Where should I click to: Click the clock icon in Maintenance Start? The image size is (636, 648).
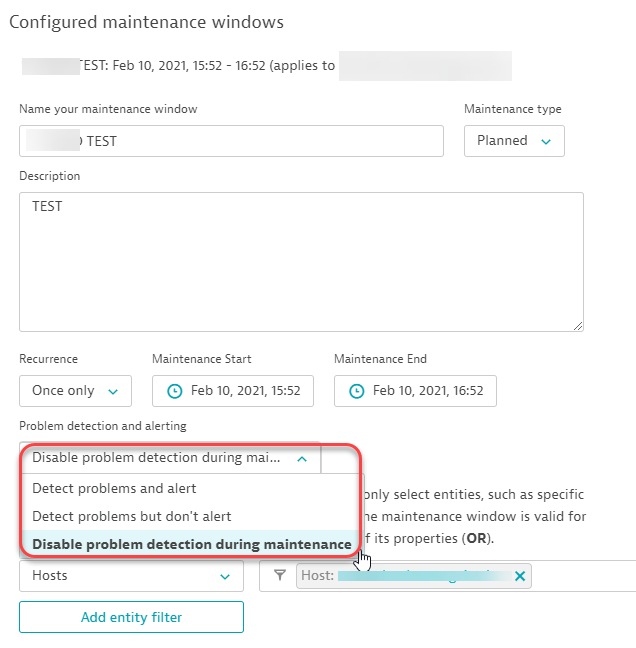click(x=174, y=391)
